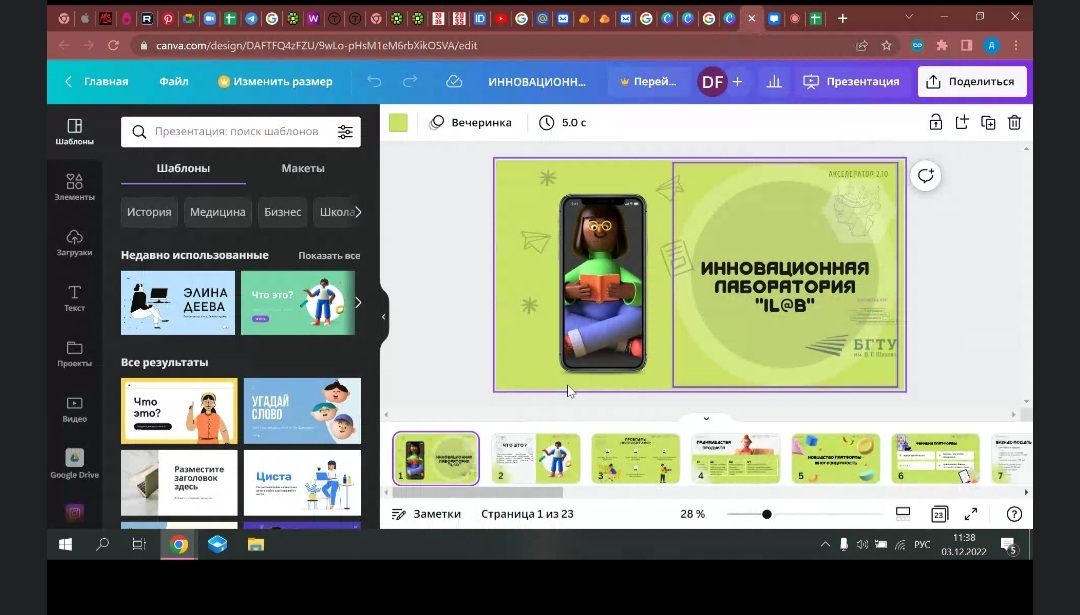This screenshot has width=1080, height=615.
Task: Open the Windows Start menu
Action: tap(65, 544)
